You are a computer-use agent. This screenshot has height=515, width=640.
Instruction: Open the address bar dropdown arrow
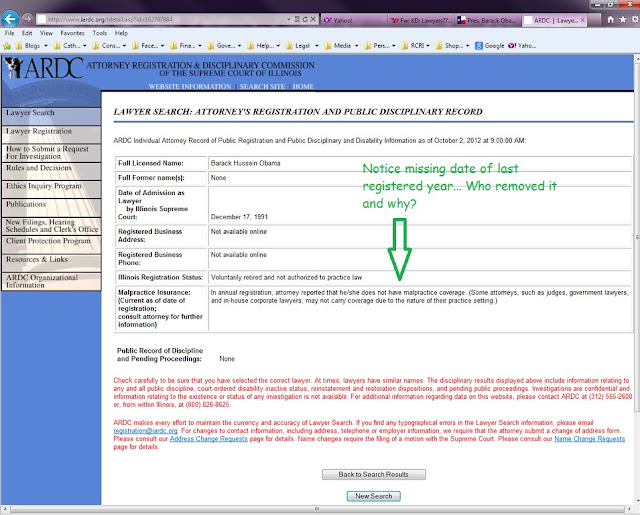click(x=289, y=19)
